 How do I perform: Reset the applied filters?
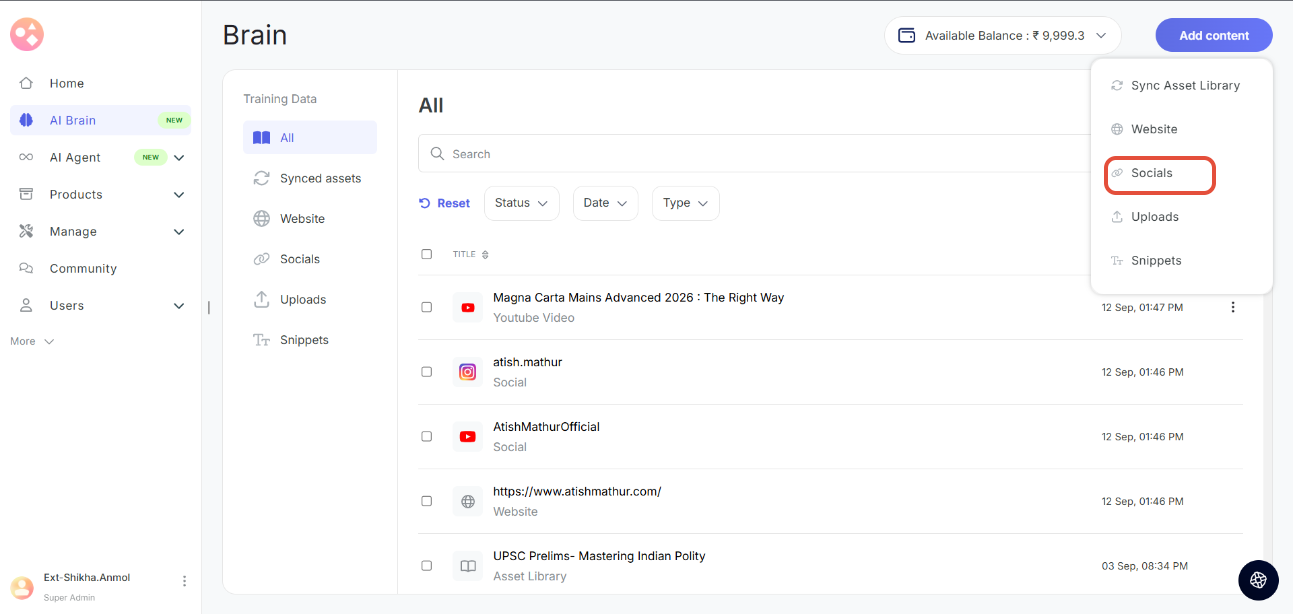coord(445,203)
